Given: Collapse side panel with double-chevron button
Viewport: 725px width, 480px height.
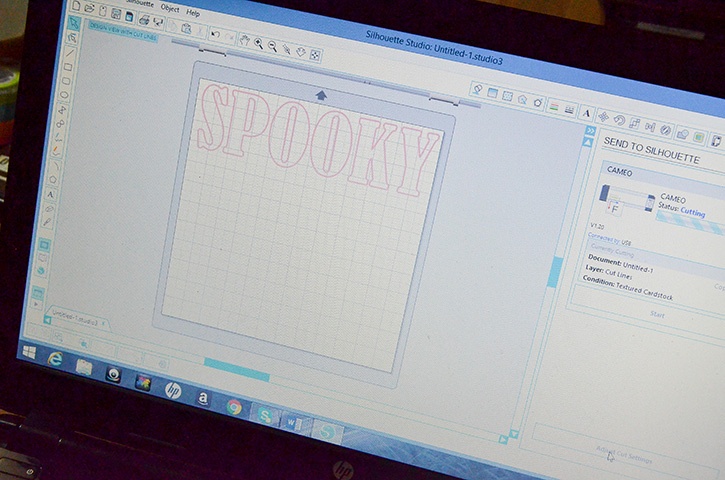Looking at the screenshot, I should (590, 130).
